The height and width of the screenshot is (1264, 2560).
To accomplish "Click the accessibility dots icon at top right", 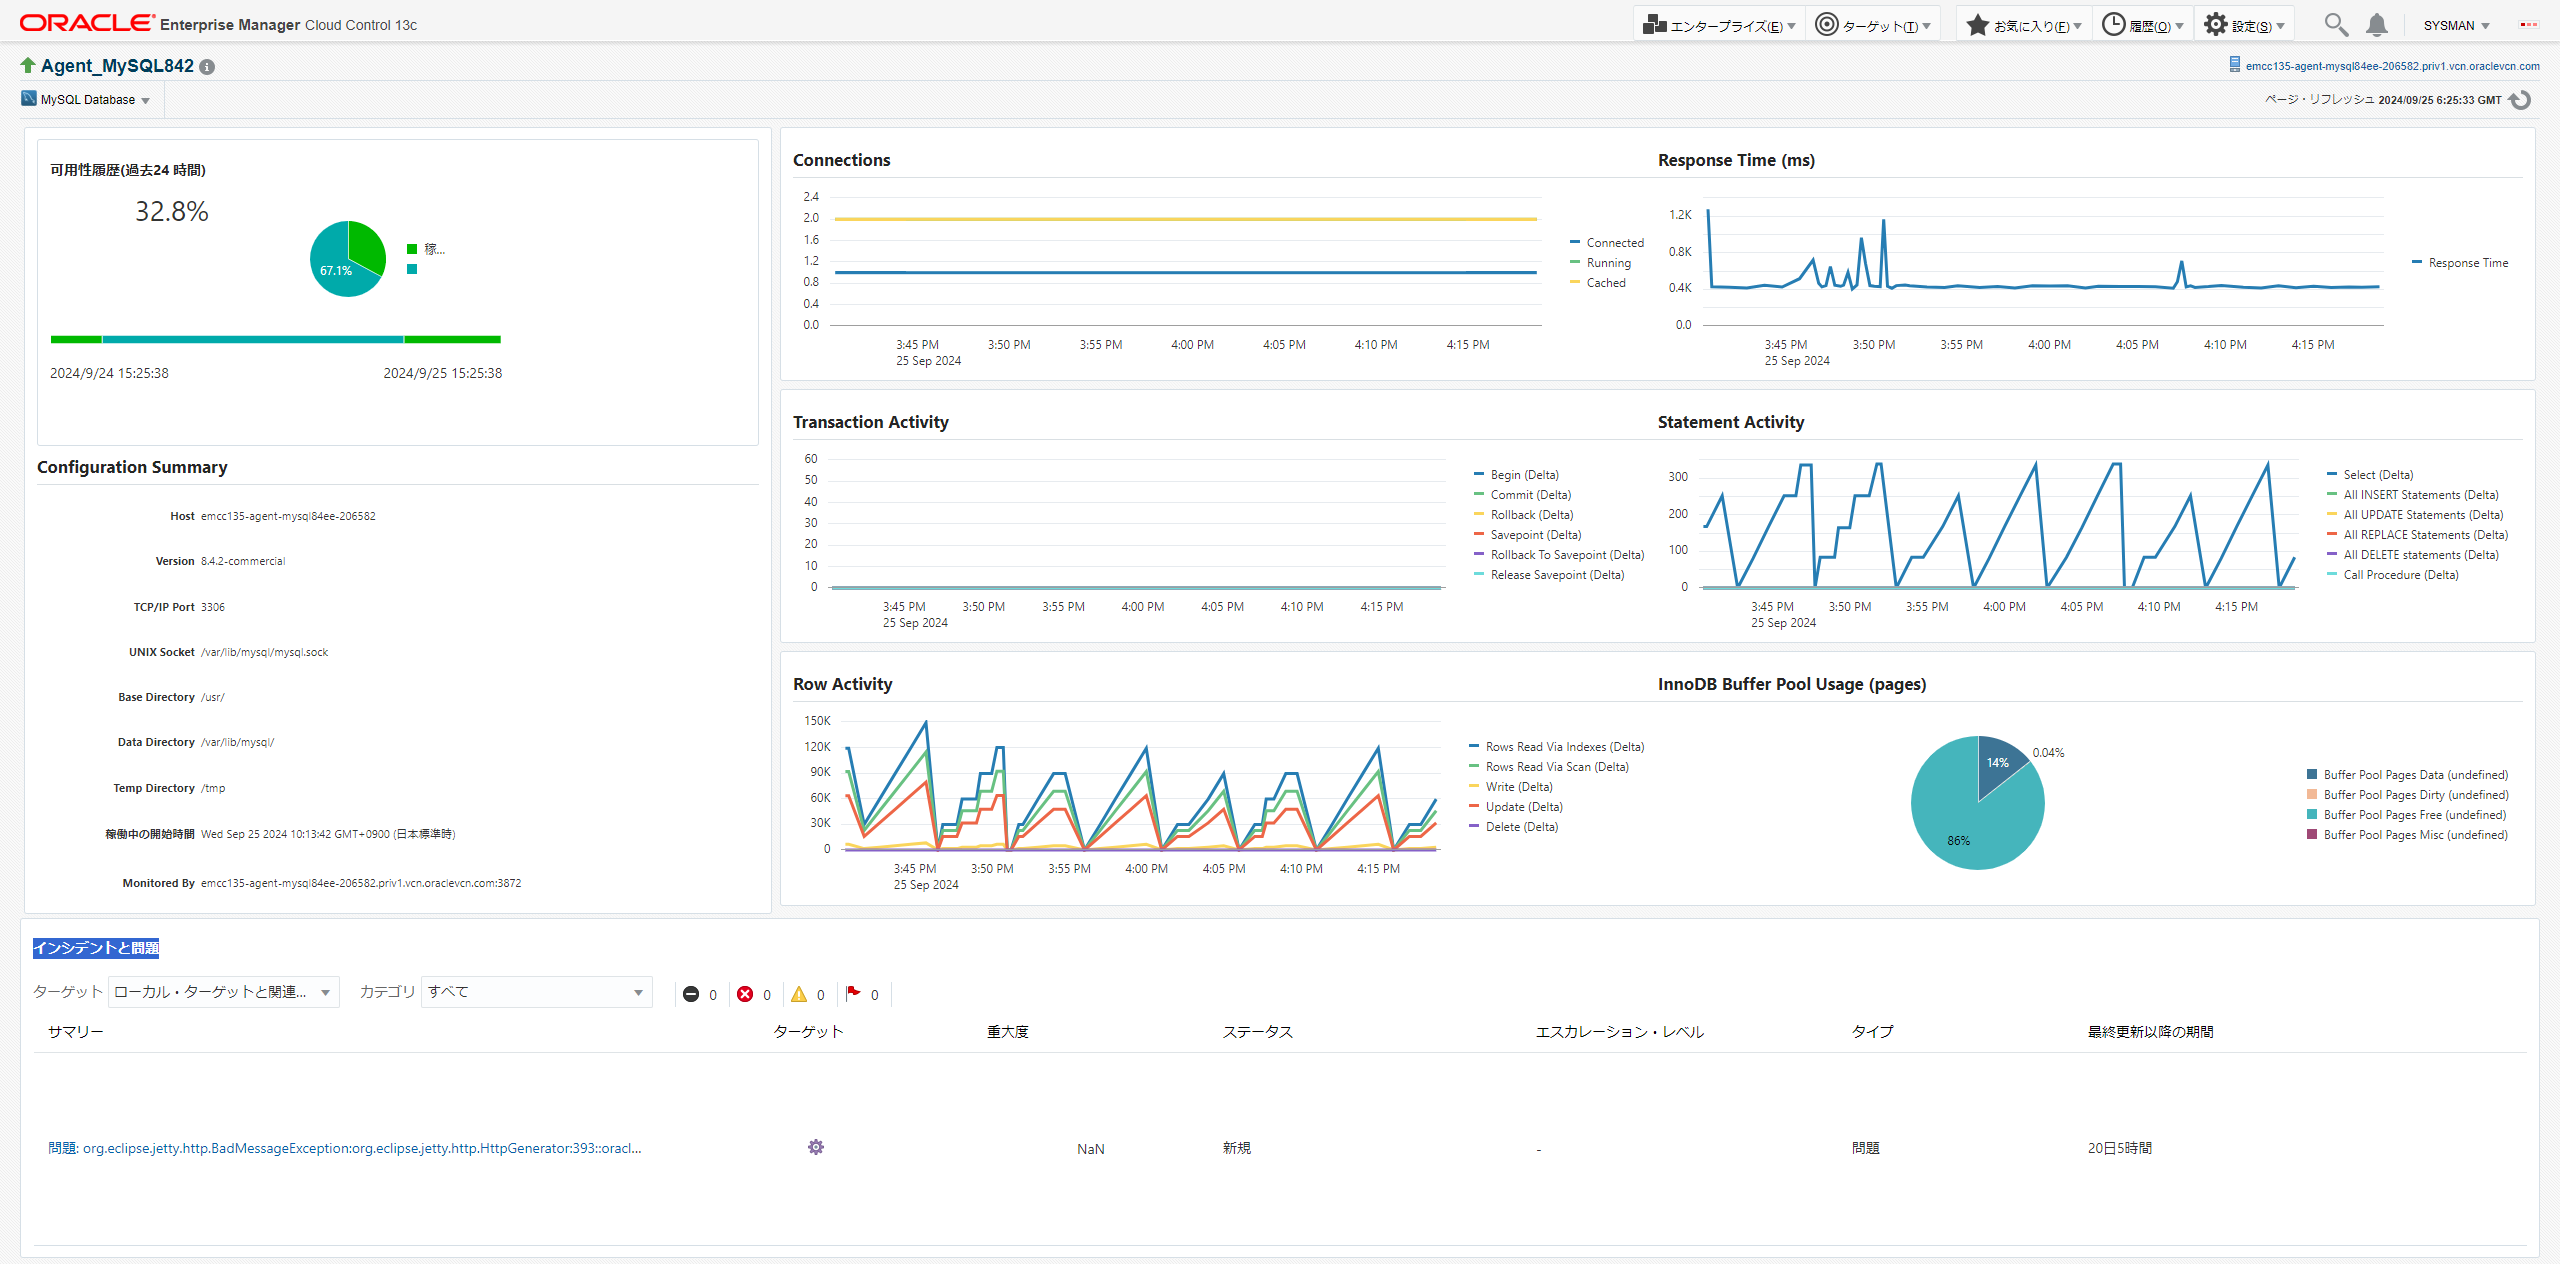I will pyautogui.click(x=2529, y=25).
